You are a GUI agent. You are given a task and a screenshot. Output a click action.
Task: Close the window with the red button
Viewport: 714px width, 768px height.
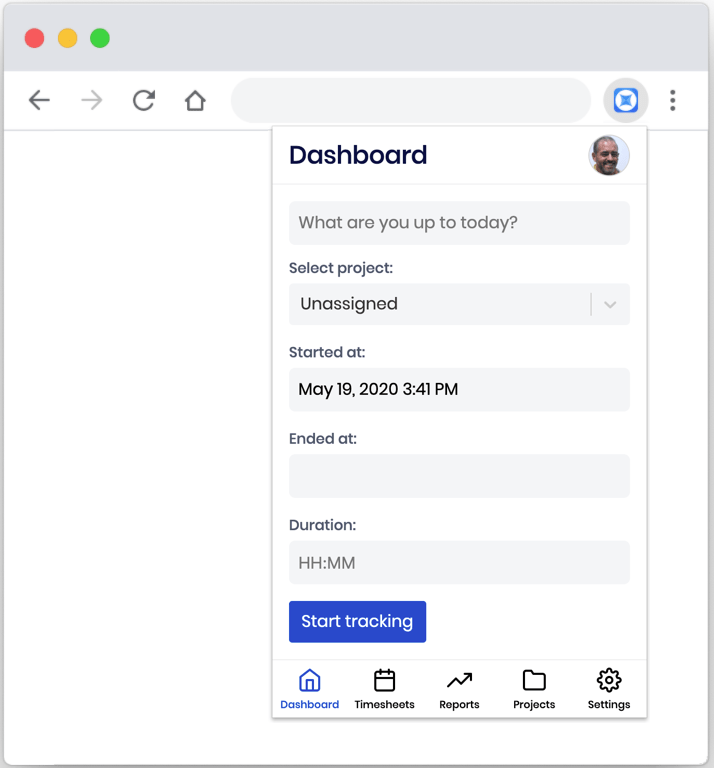(x=34, y=38)
